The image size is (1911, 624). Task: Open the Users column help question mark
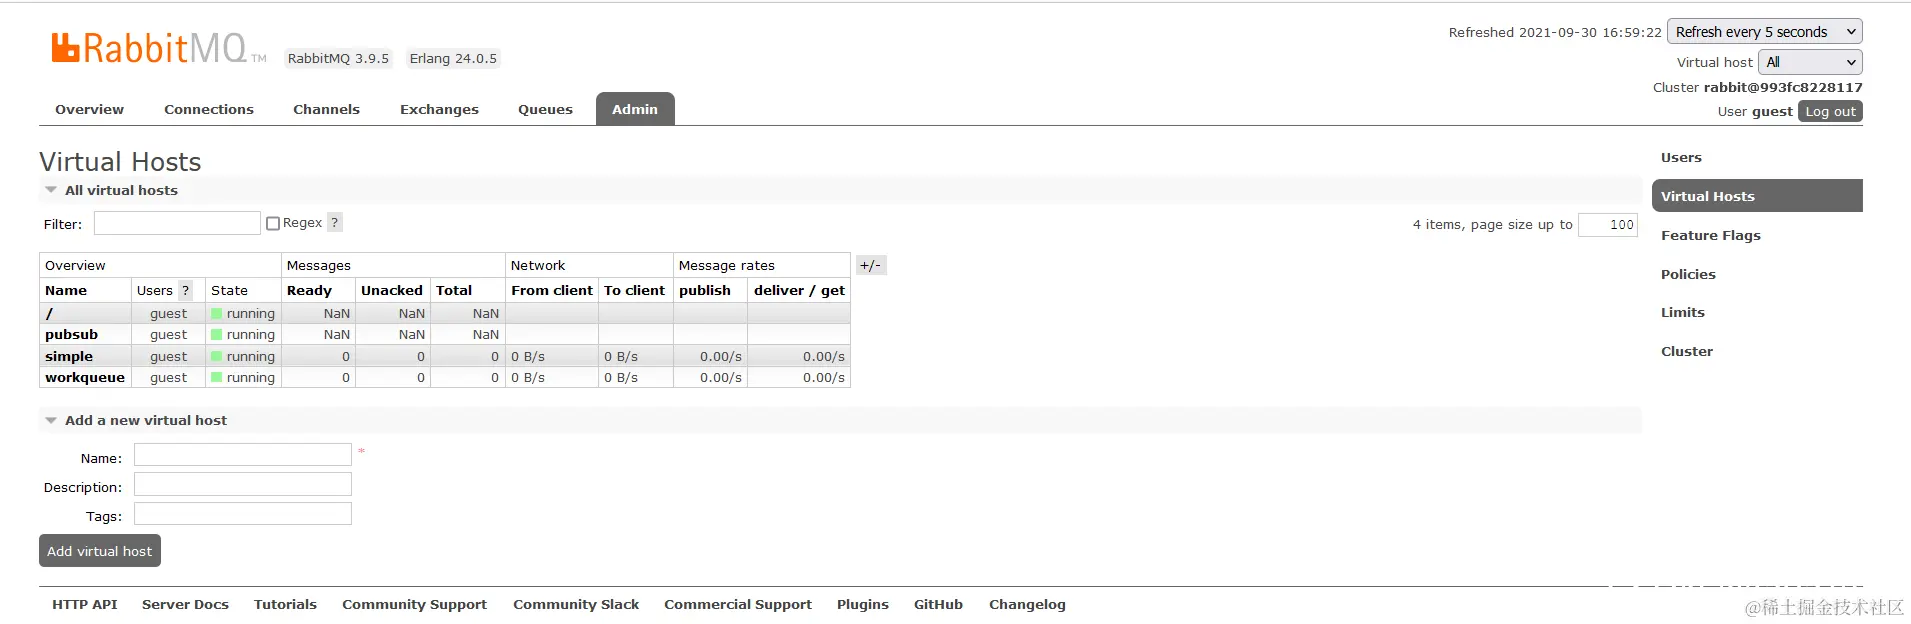click(185, 290)
